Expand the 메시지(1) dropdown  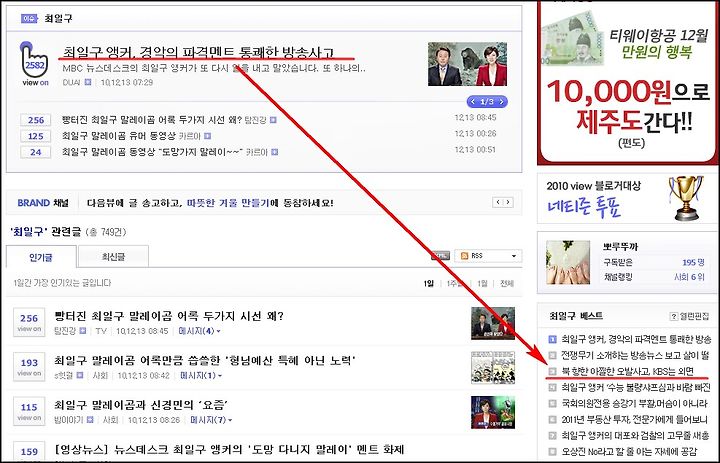[x=201, y=375]
